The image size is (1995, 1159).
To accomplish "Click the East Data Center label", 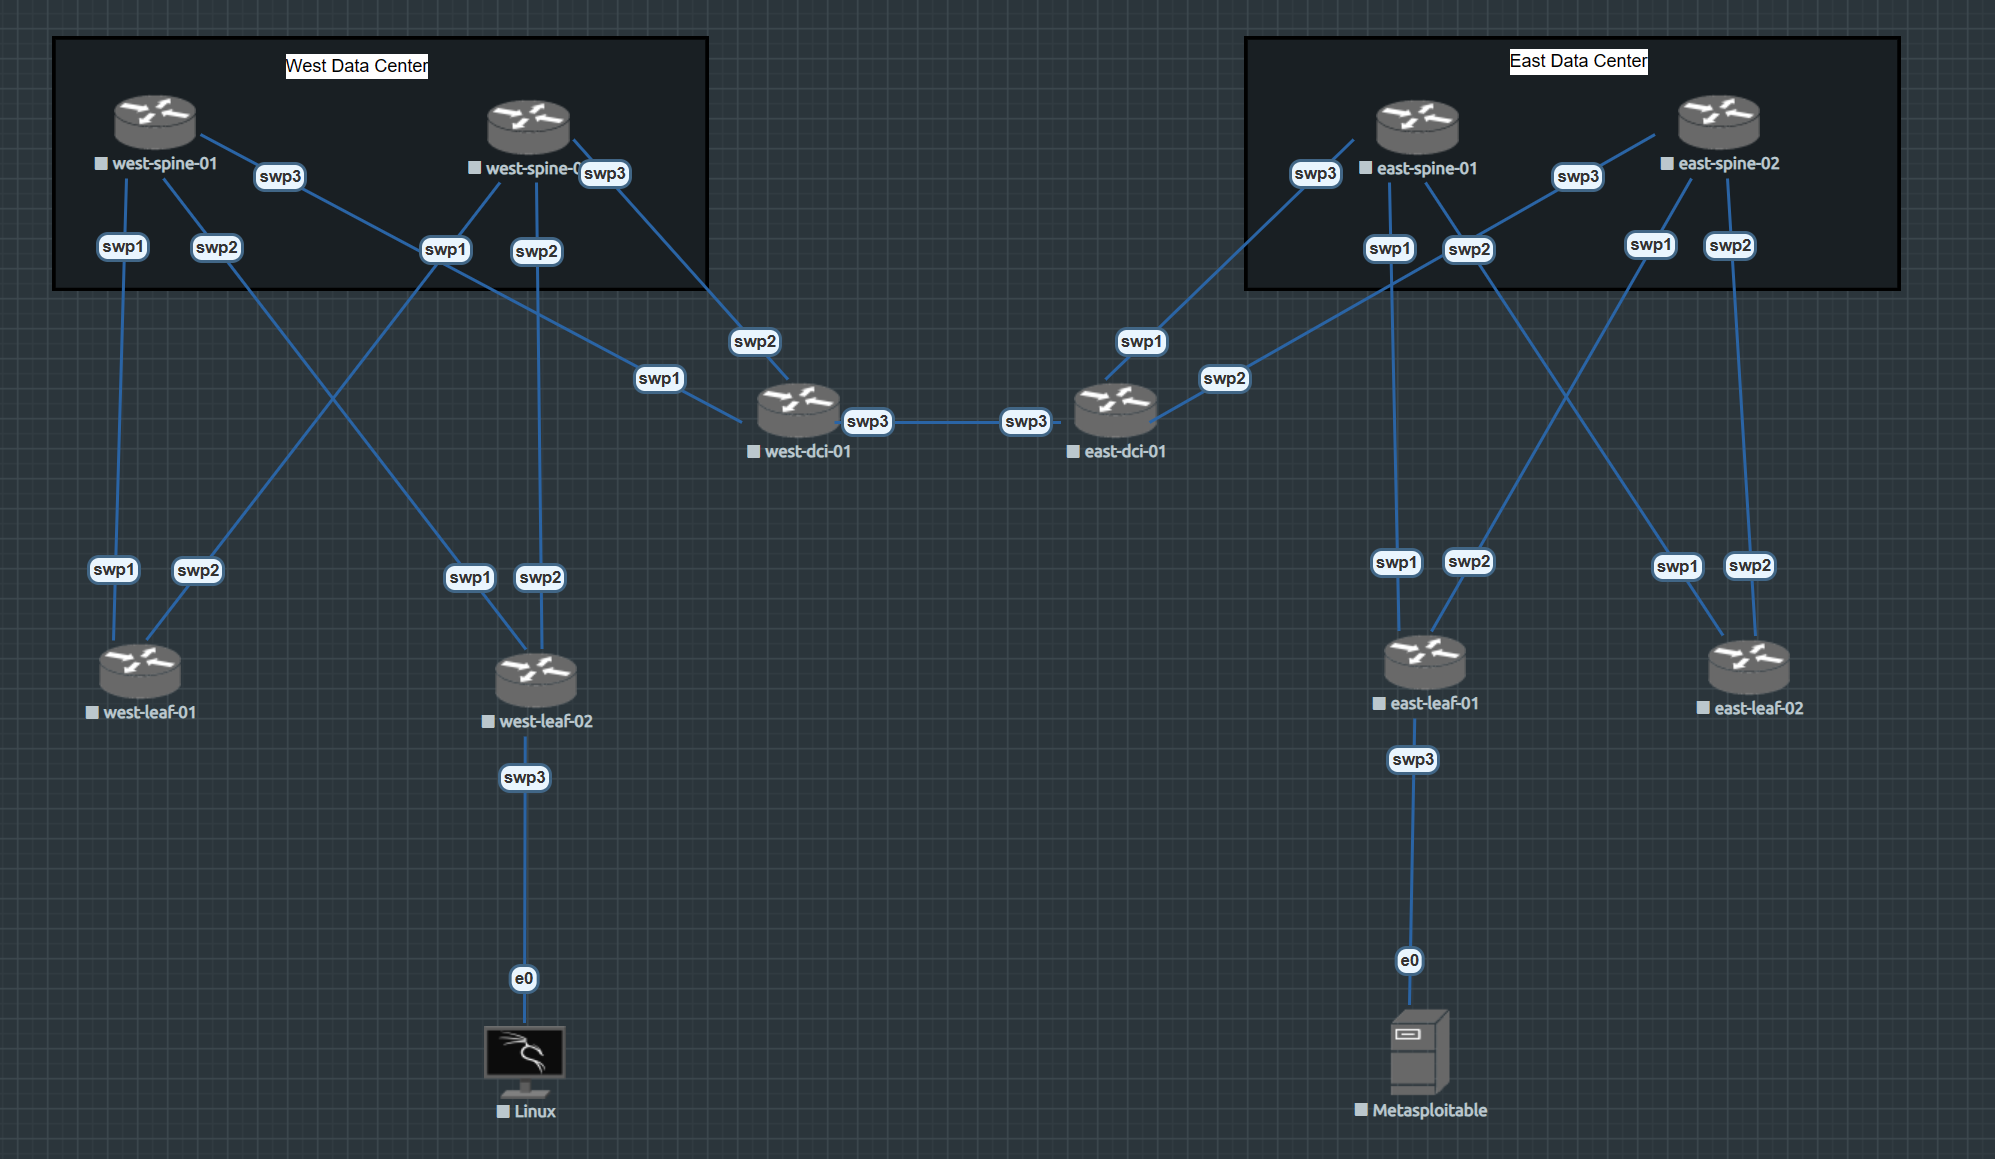I will pos(1579,61).
